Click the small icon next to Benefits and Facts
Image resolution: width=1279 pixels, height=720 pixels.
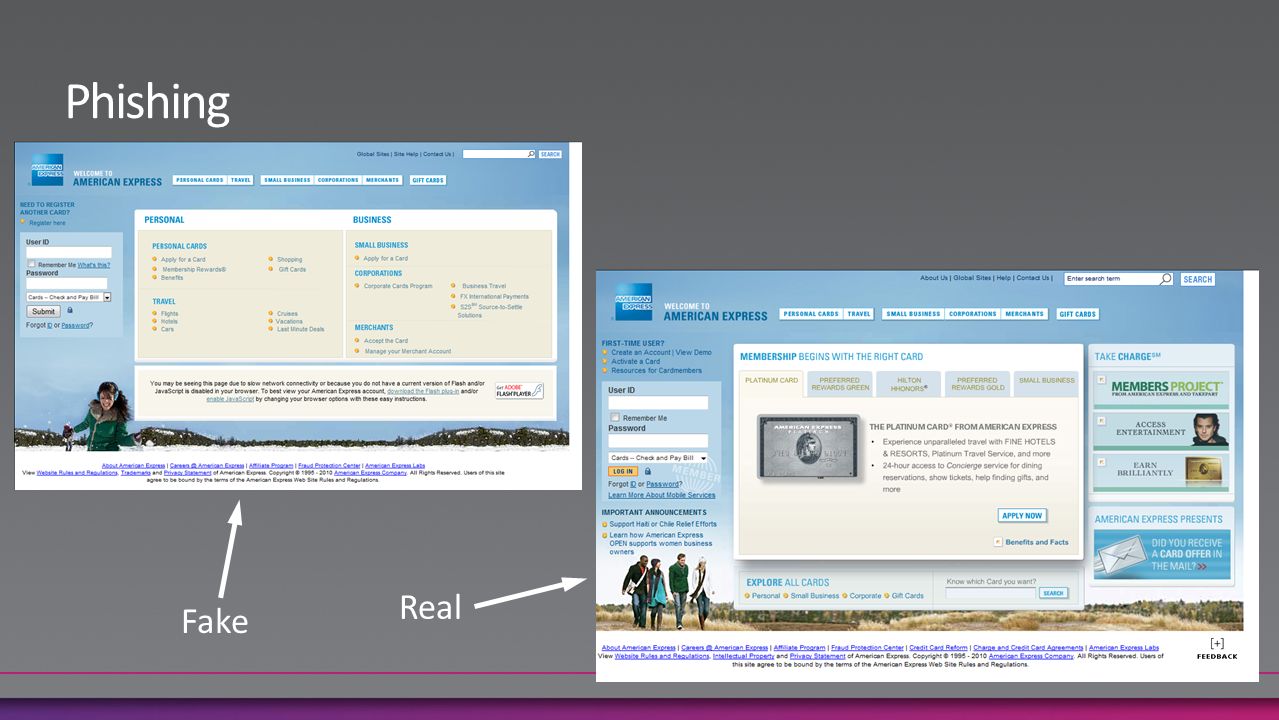point(998,542)
